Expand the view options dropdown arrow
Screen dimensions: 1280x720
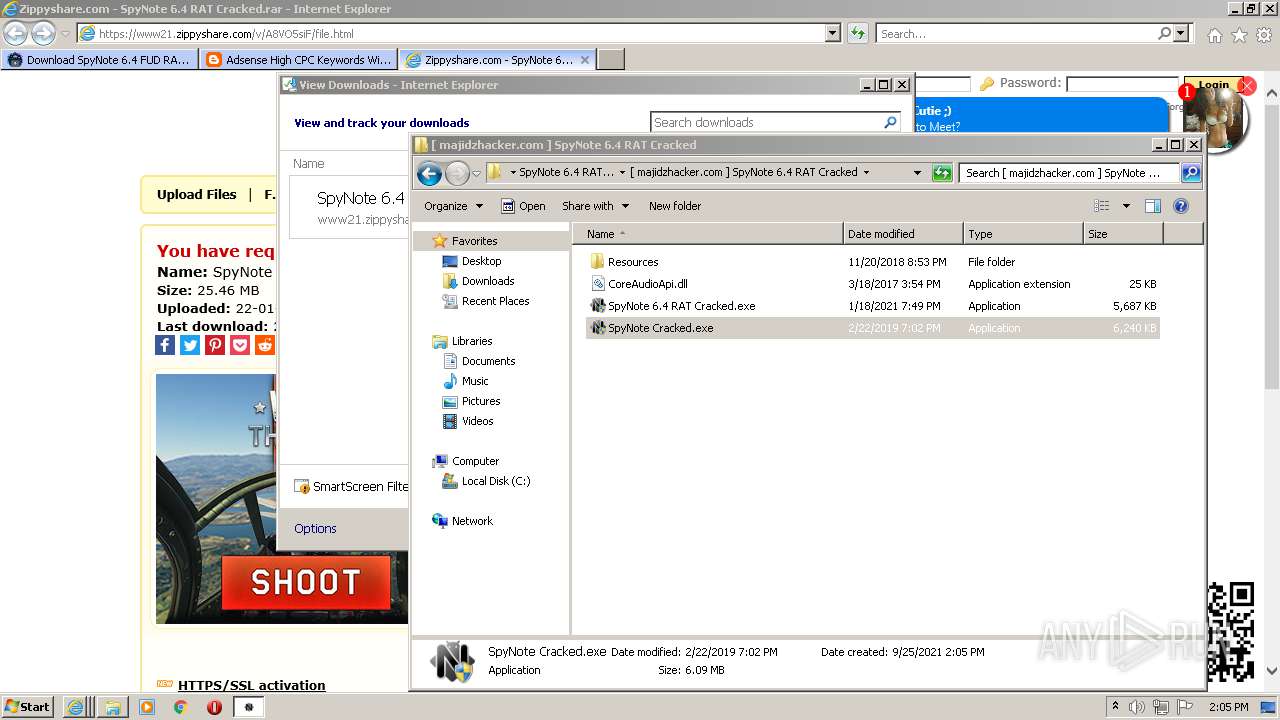tap(1126, 206)
